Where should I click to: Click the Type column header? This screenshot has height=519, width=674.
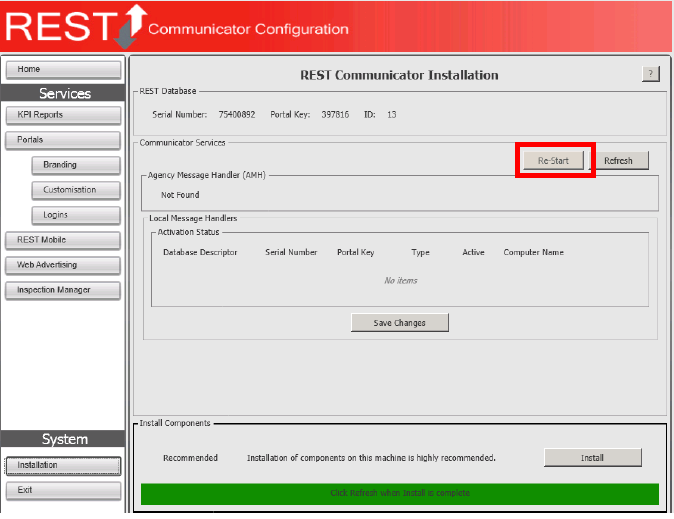pyautogui.click(x=420, y=252)
